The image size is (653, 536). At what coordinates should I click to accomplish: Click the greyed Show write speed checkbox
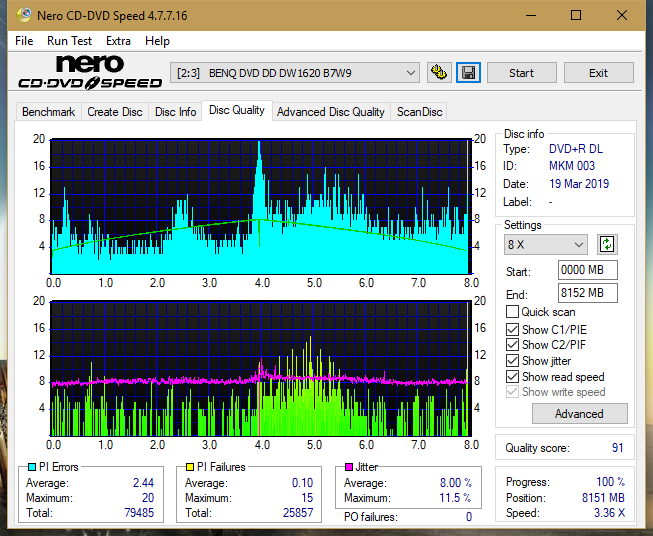coord(512,392)
